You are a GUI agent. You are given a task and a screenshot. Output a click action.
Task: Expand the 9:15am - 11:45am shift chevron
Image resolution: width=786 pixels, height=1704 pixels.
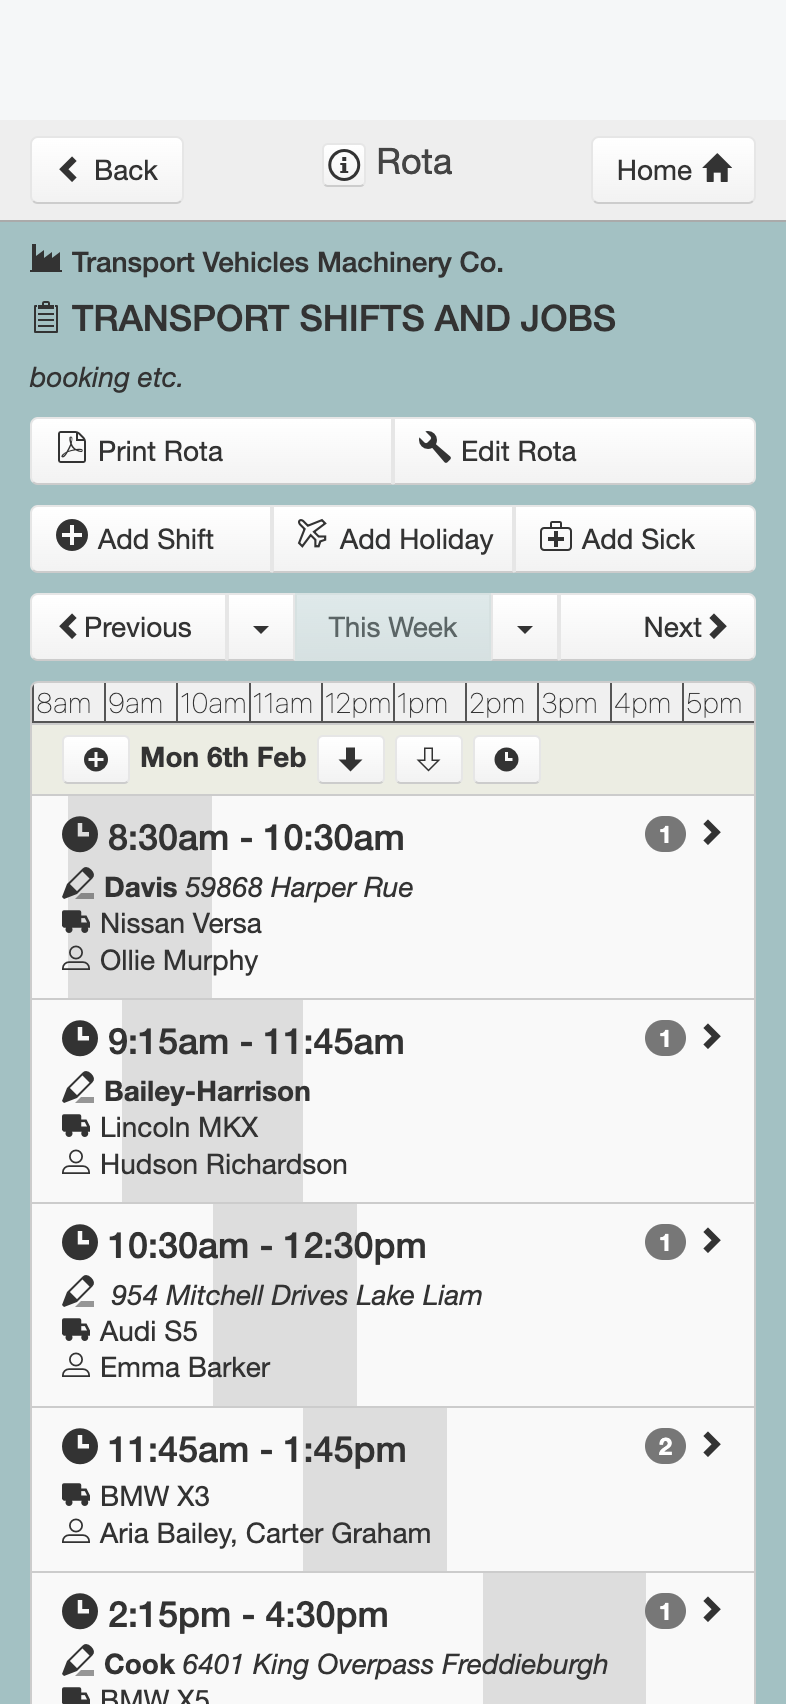click(711, 1037)
